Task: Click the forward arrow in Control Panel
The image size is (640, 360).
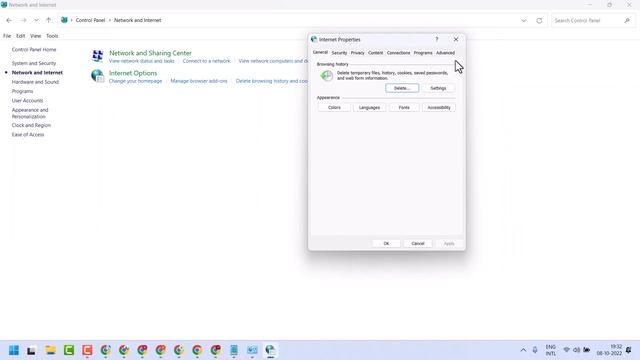Action: tap(23, 20)
